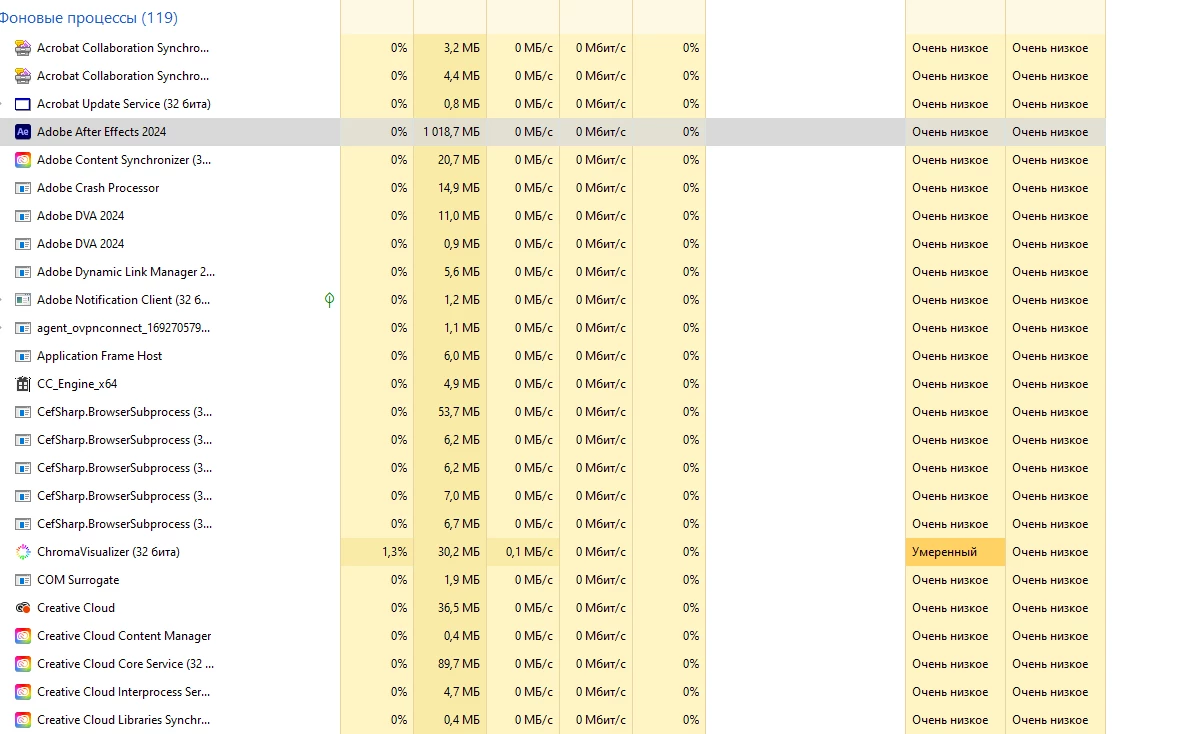Select the 'Creative Cloud Content Manager' process name
This screenshot has width=1183, height=734.
point(124,636)
